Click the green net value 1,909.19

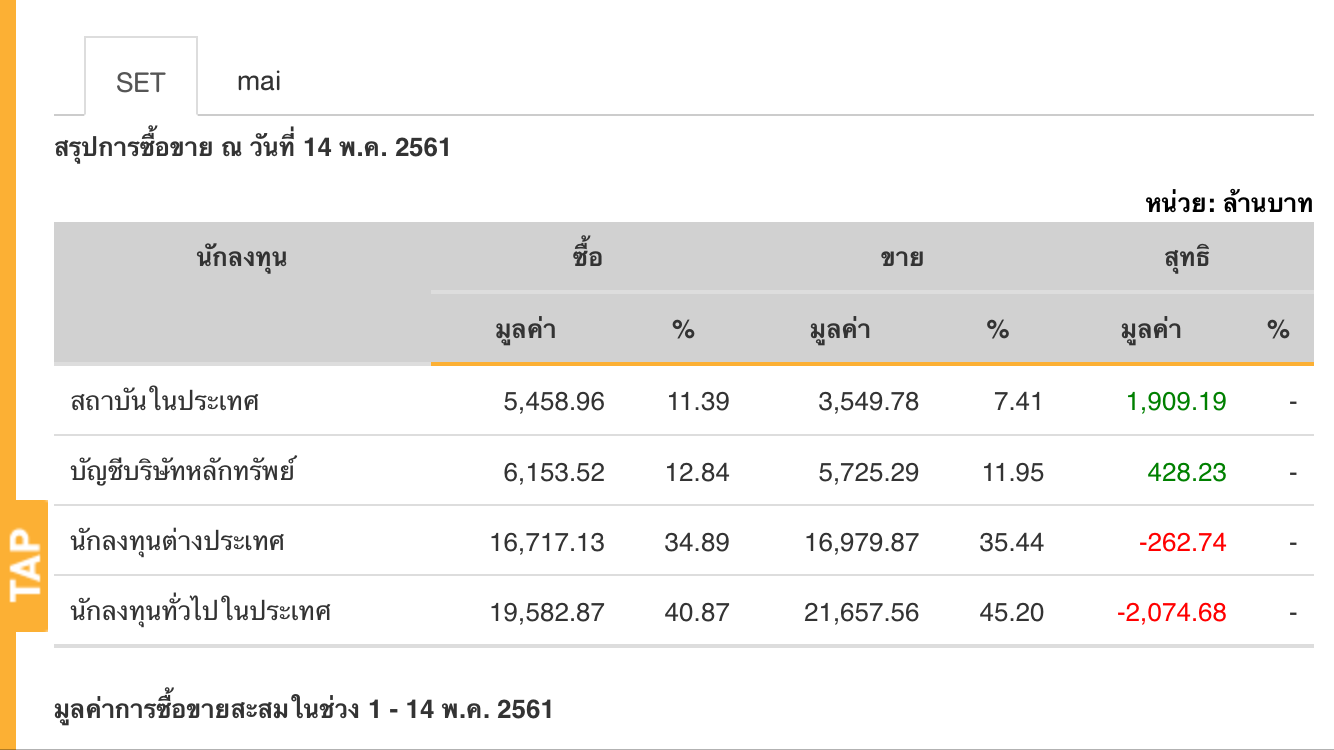(1176, 402)
